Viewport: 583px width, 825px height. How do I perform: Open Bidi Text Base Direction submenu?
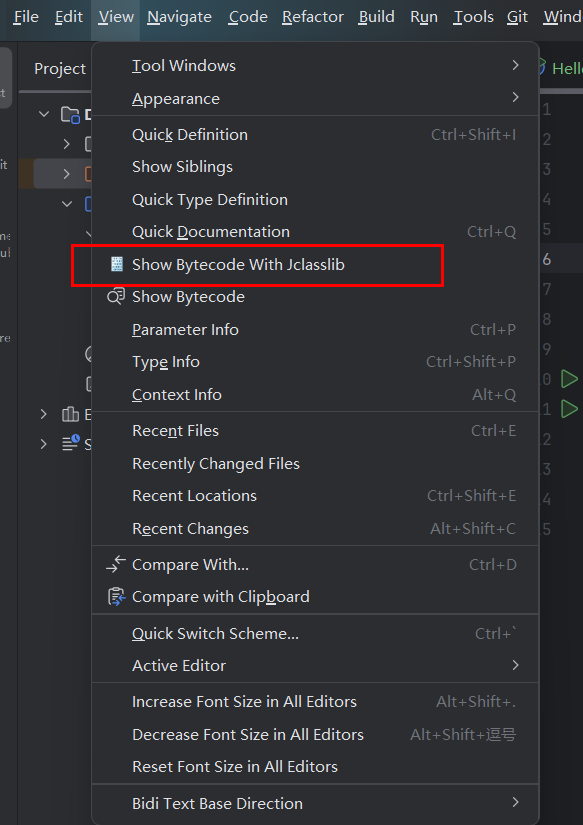(315, 803)
